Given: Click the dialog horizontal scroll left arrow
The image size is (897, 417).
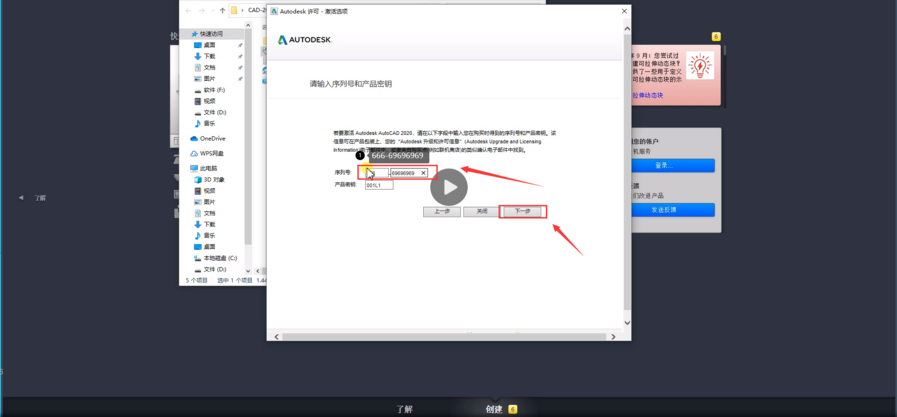Looking at the screenshot, I should coord(277,337).
